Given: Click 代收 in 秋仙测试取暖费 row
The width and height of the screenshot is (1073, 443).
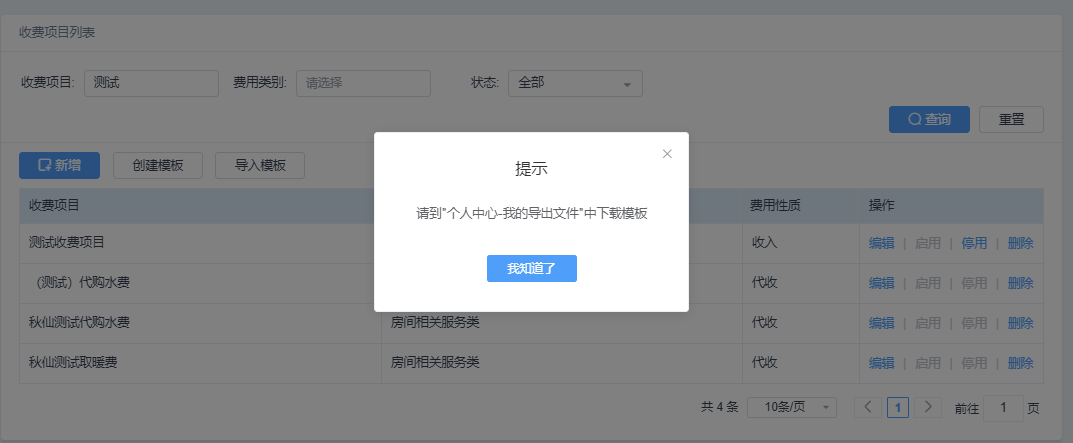Looking at the screenshot, I should (764, 362).
